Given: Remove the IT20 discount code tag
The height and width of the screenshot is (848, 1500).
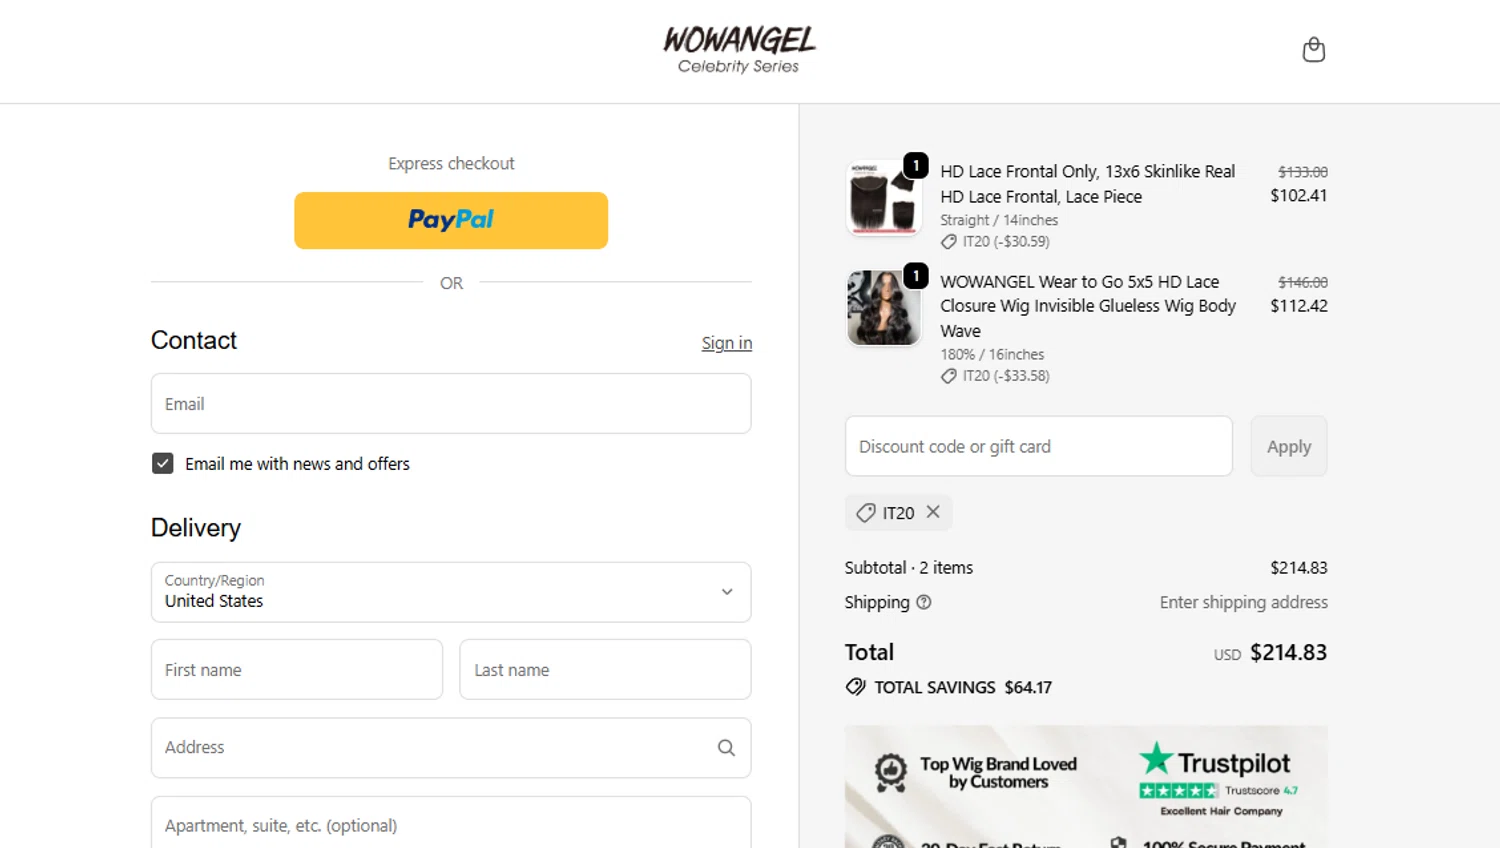Looking at the screenshot, I should point(933,512).
